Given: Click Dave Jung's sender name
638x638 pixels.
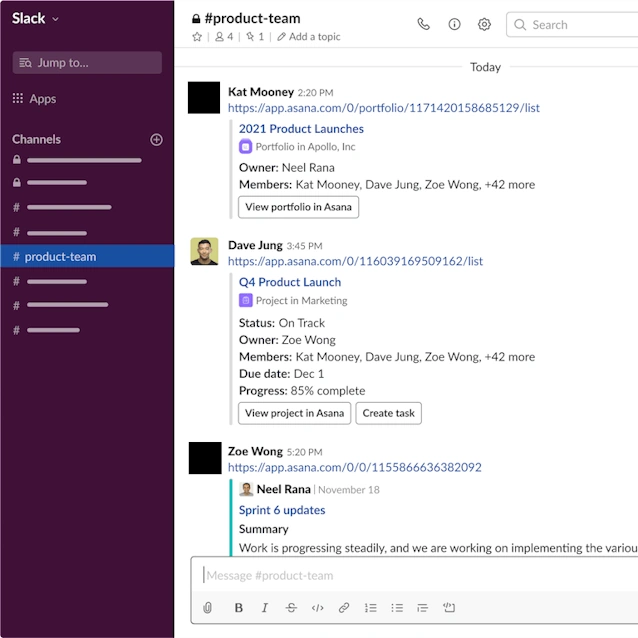Looking at the screenshot, I should tap(255, 245).
